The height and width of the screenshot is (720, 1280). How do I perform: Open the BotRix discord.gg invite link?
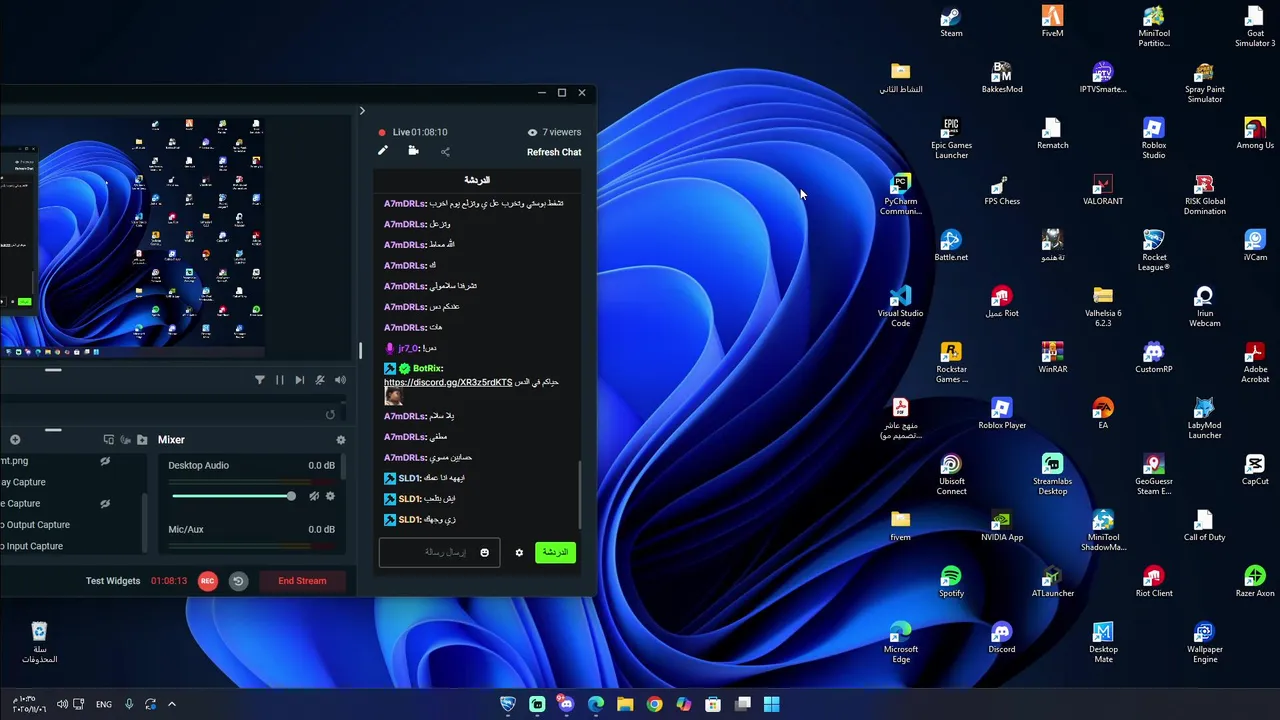pyautogui.click(x=448, y=382)
